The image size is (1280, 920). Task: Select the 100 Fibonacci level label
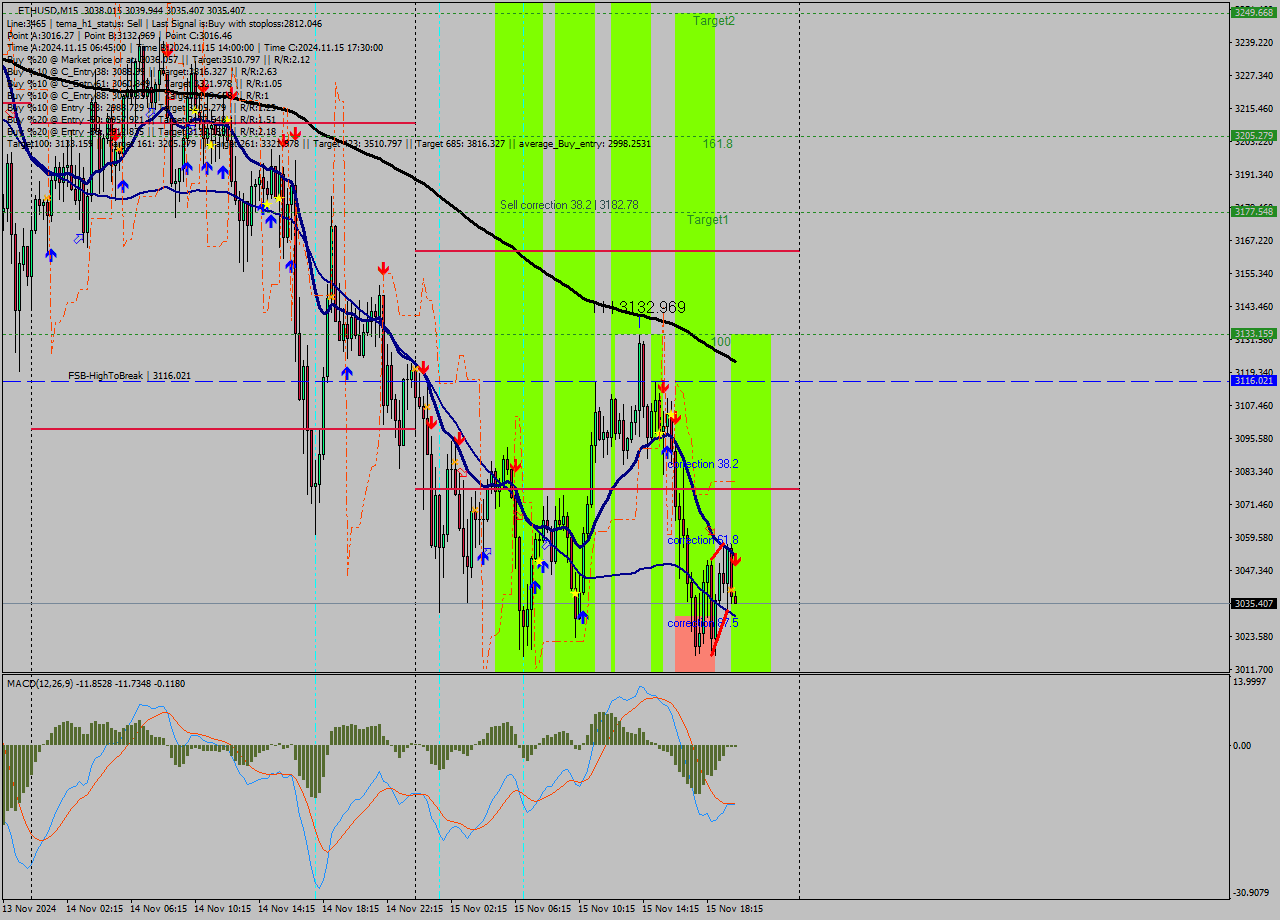721,342
